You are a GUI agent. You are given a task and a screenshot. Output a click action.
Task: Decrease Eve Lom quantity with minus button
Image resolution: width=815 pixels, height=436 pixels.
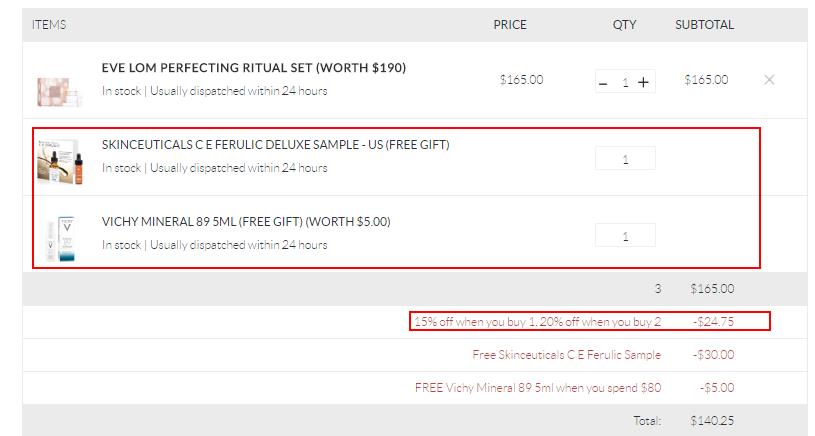603,82
